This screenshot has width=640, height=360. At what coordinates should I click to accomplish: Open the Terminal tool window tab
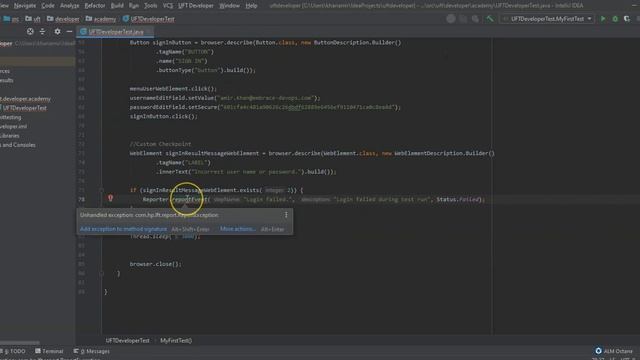pyautogui.click(x=49, y=351)
